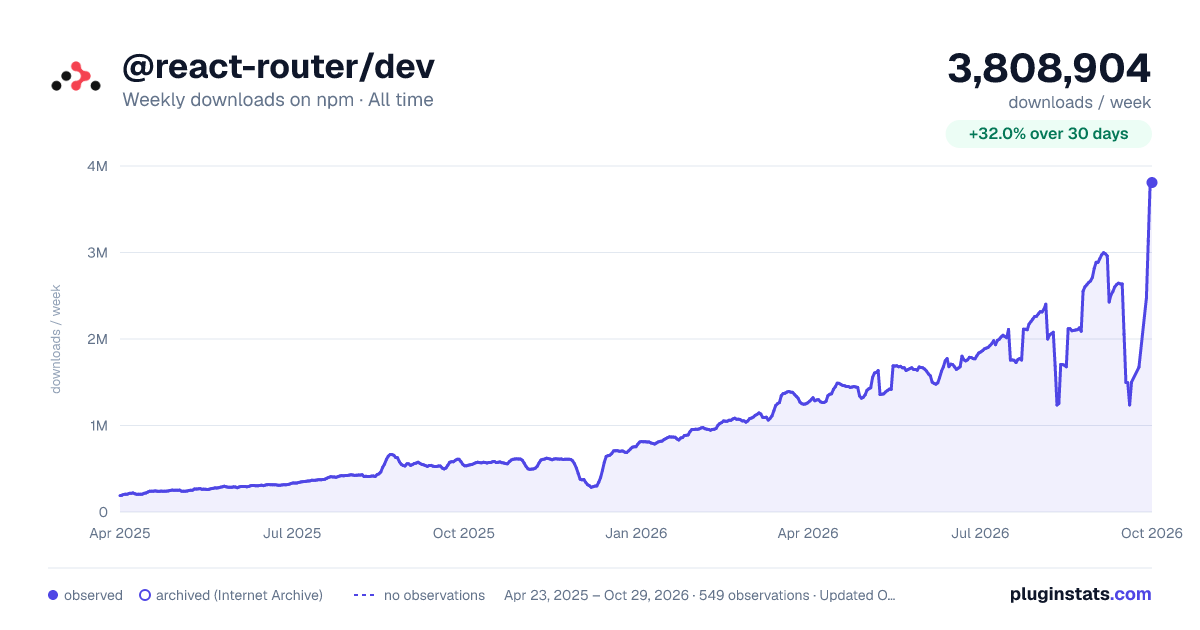Click the Apr 2026 x-axis label

coord(807,533)
